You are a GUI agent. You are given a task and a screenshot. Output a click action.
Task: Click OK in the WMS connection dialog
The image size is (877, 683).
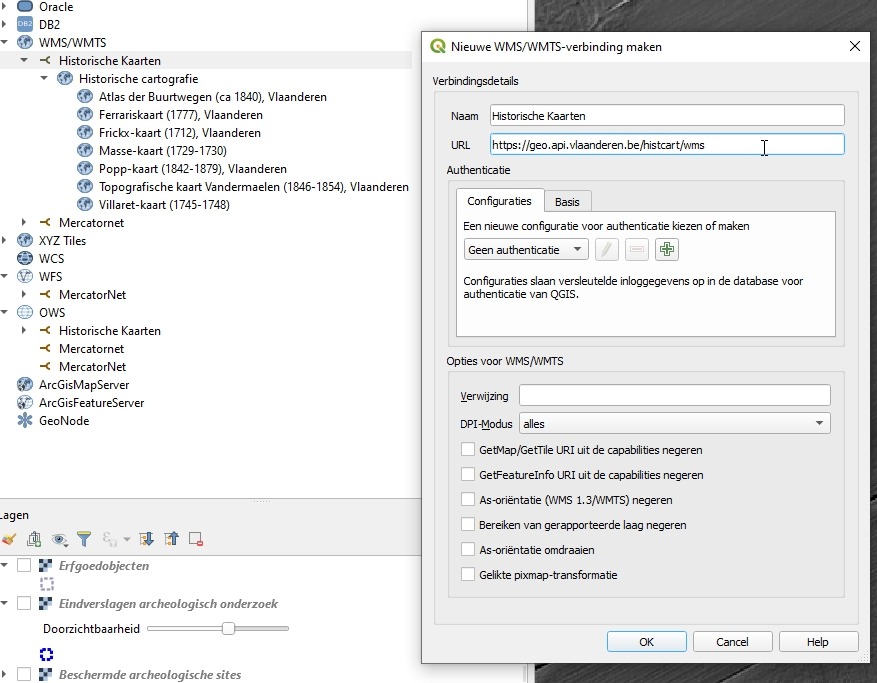pyautogui.click(x=647, y=642)
